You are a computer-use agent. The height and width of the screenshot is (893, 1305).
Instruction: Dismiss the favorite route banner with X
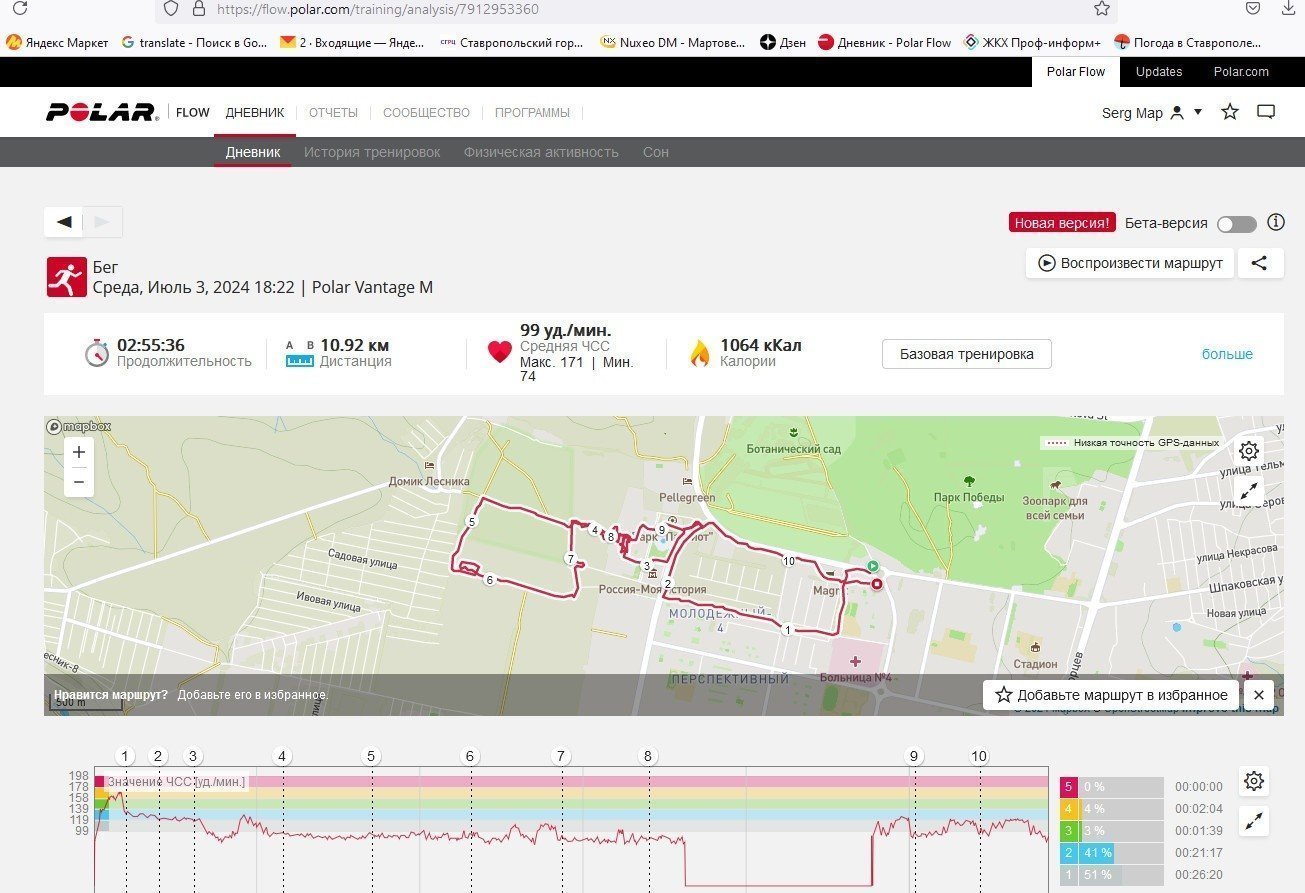pos(1259,695)
